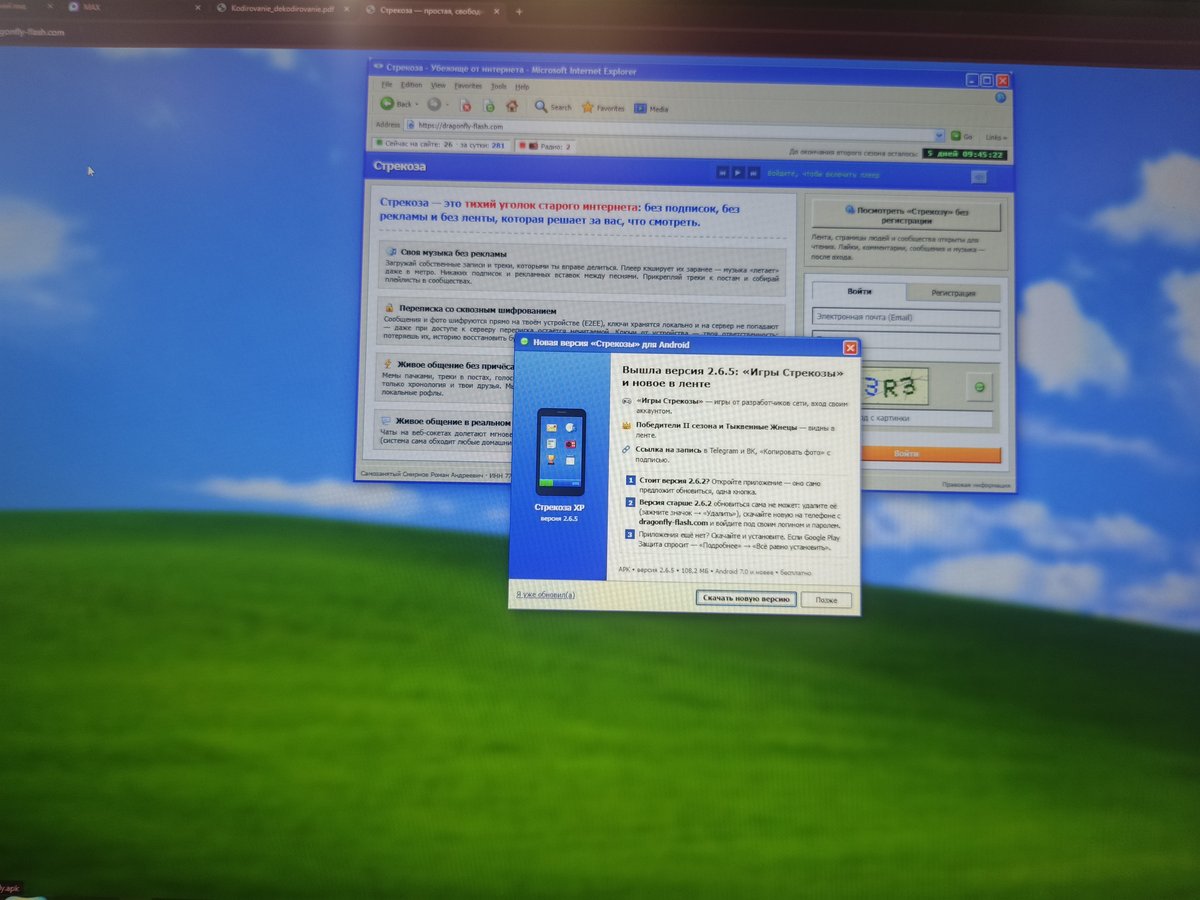The image size is (1200, 900).
Task: Open the View menu
Action: click(x=438, y=86)
